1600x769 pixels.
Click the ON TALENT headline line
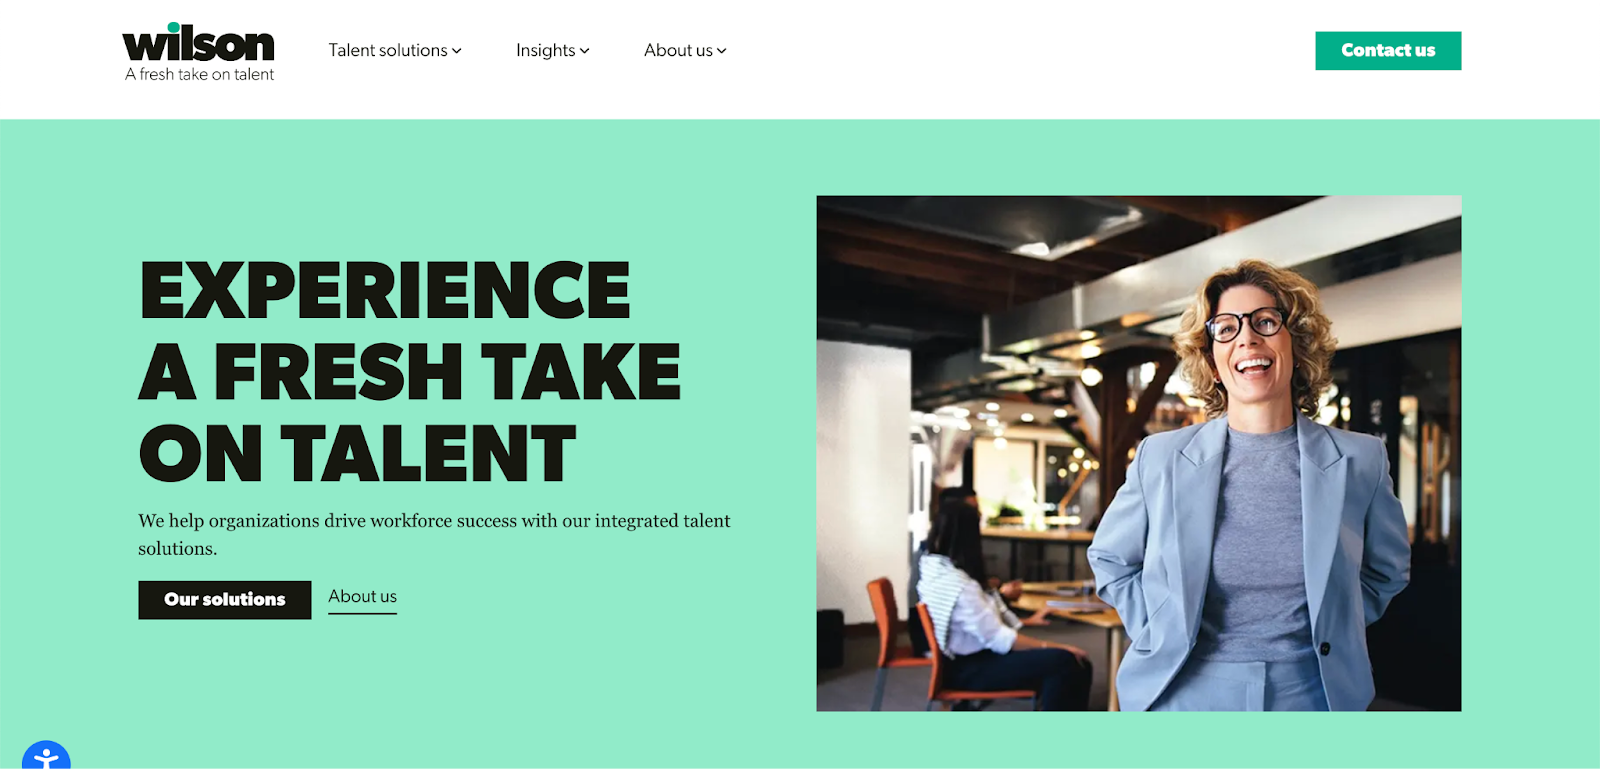(x=358, y=453)
